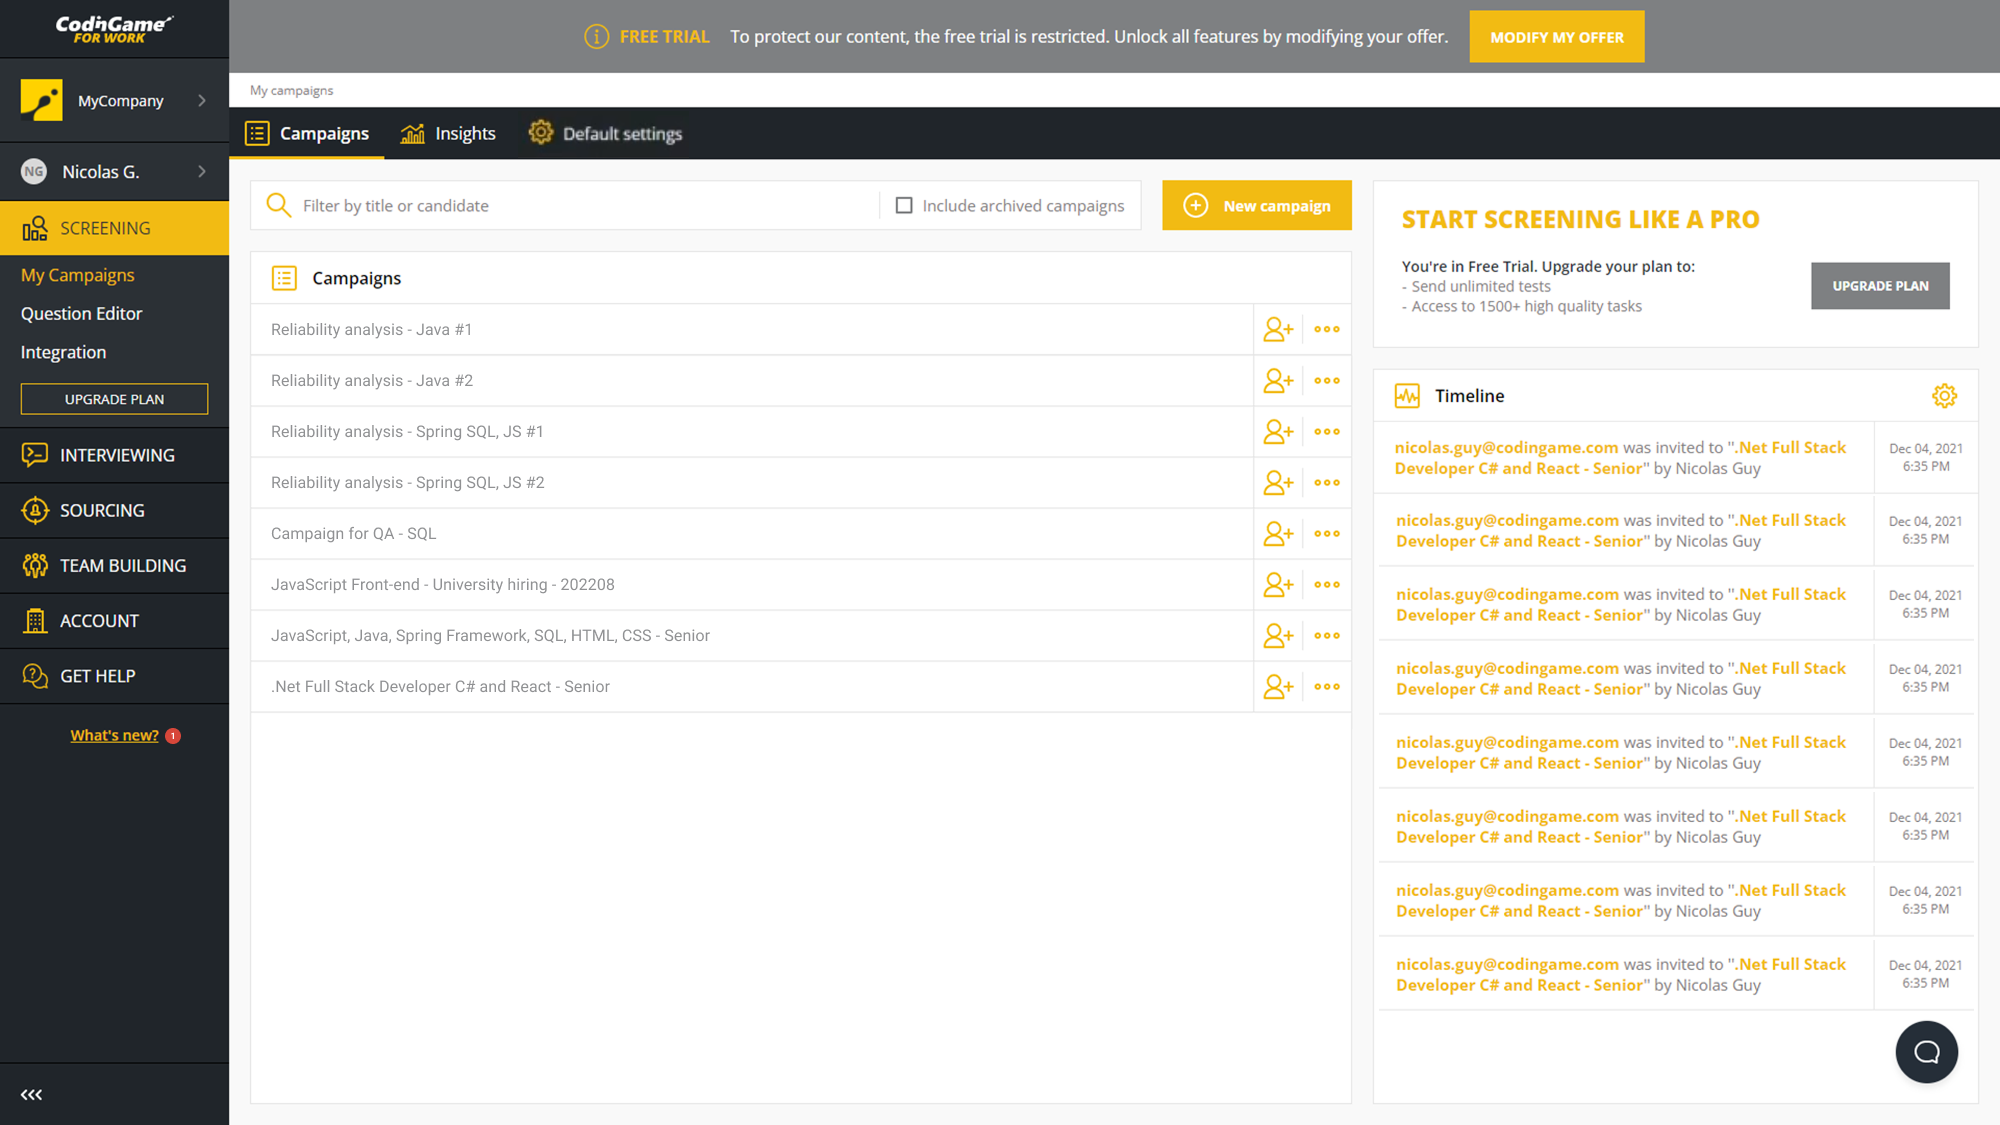Click the New campaign button
This screenshot has width=2000, height=1125.
1256,205
